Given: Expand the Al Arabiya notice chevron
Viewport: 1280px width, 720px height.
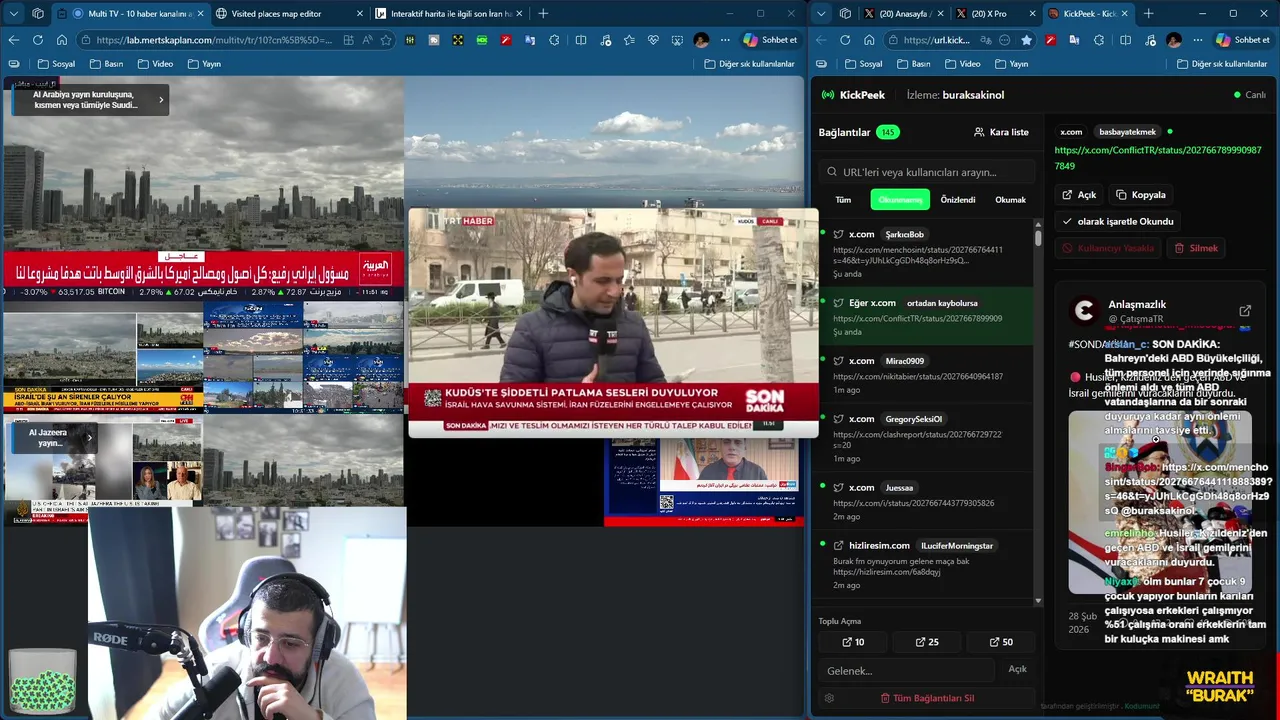Looking at the screenshot, I should [x=161, y=100].
